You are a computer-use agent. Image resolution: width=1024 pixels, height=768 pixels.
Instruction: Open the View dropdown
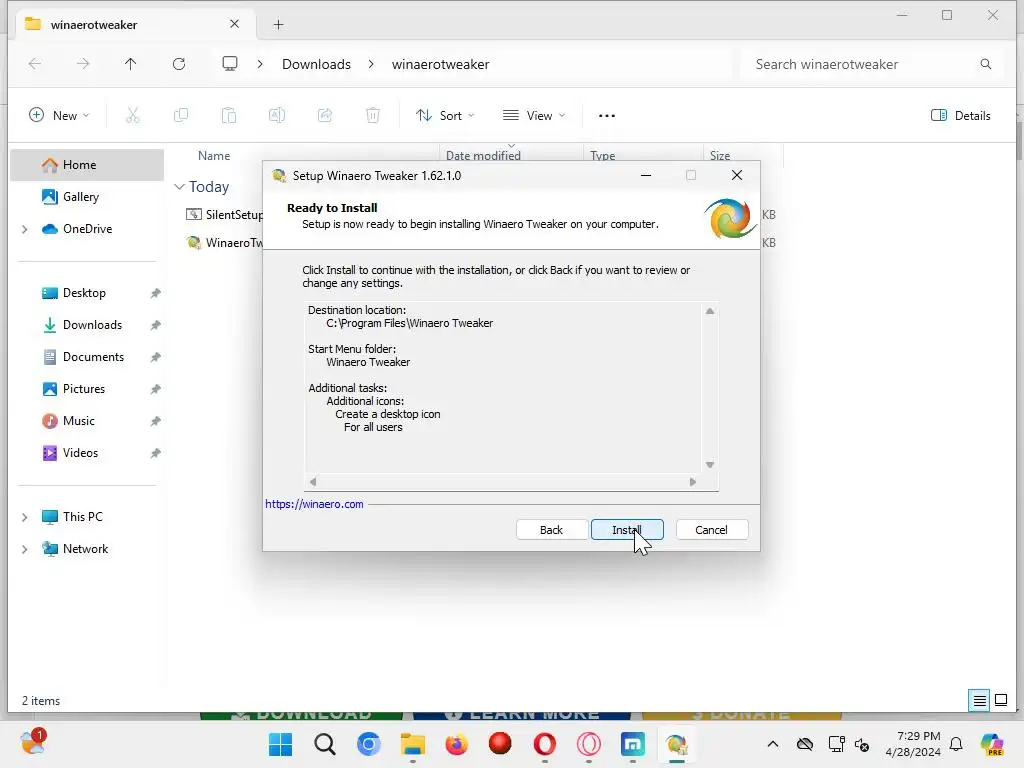pos(534,116)
